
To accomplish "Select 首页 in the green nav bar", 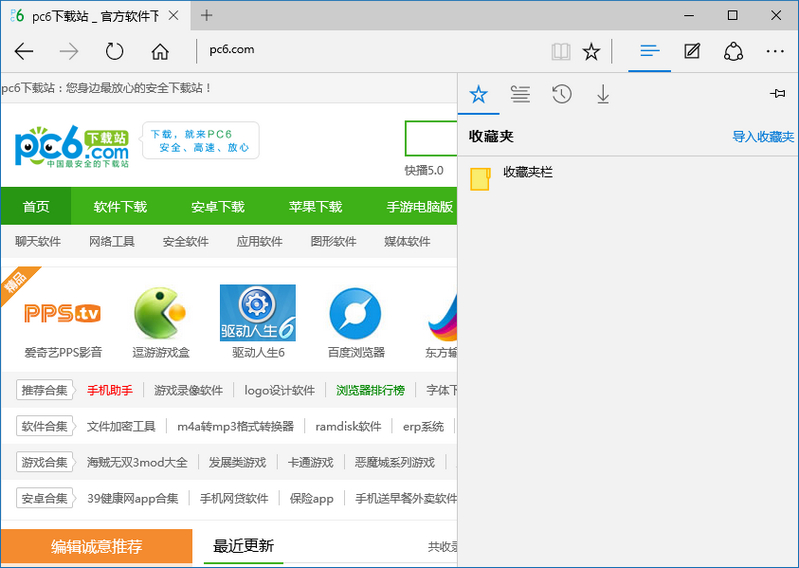I will tap(36, 206).
